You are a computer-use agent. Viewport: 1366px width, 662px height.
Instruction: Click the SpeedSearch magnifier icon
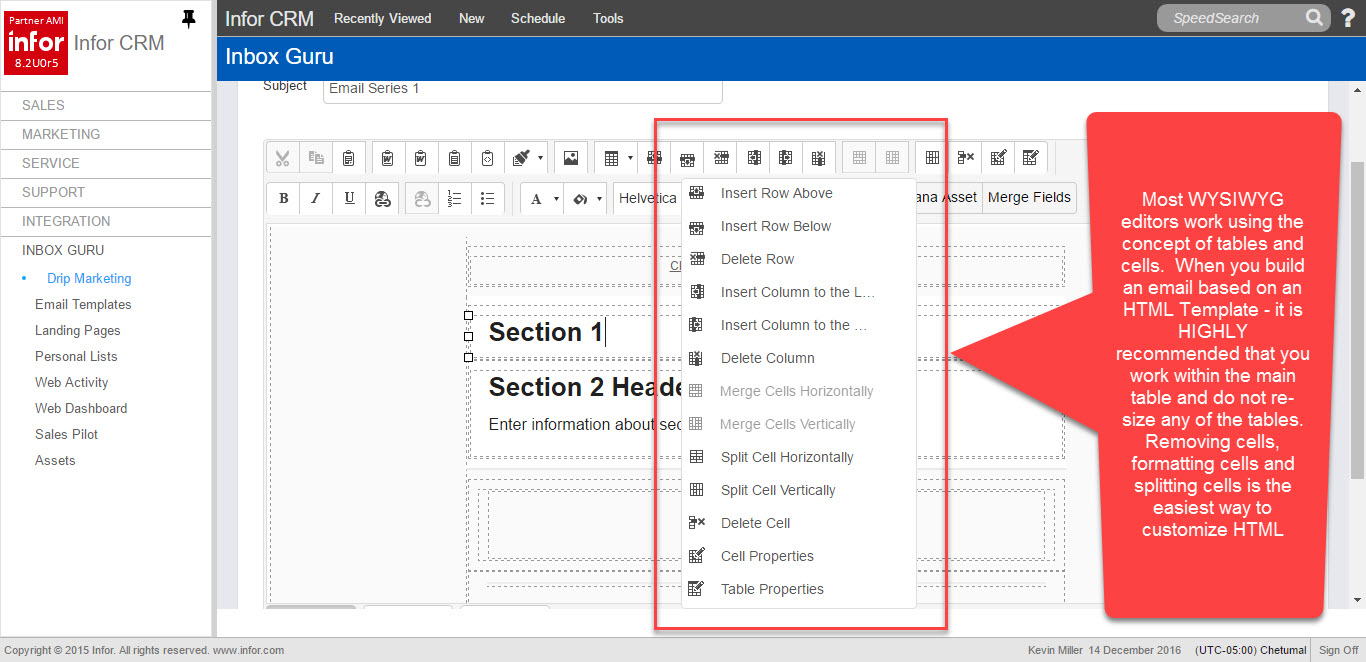tap(1314, 18)
